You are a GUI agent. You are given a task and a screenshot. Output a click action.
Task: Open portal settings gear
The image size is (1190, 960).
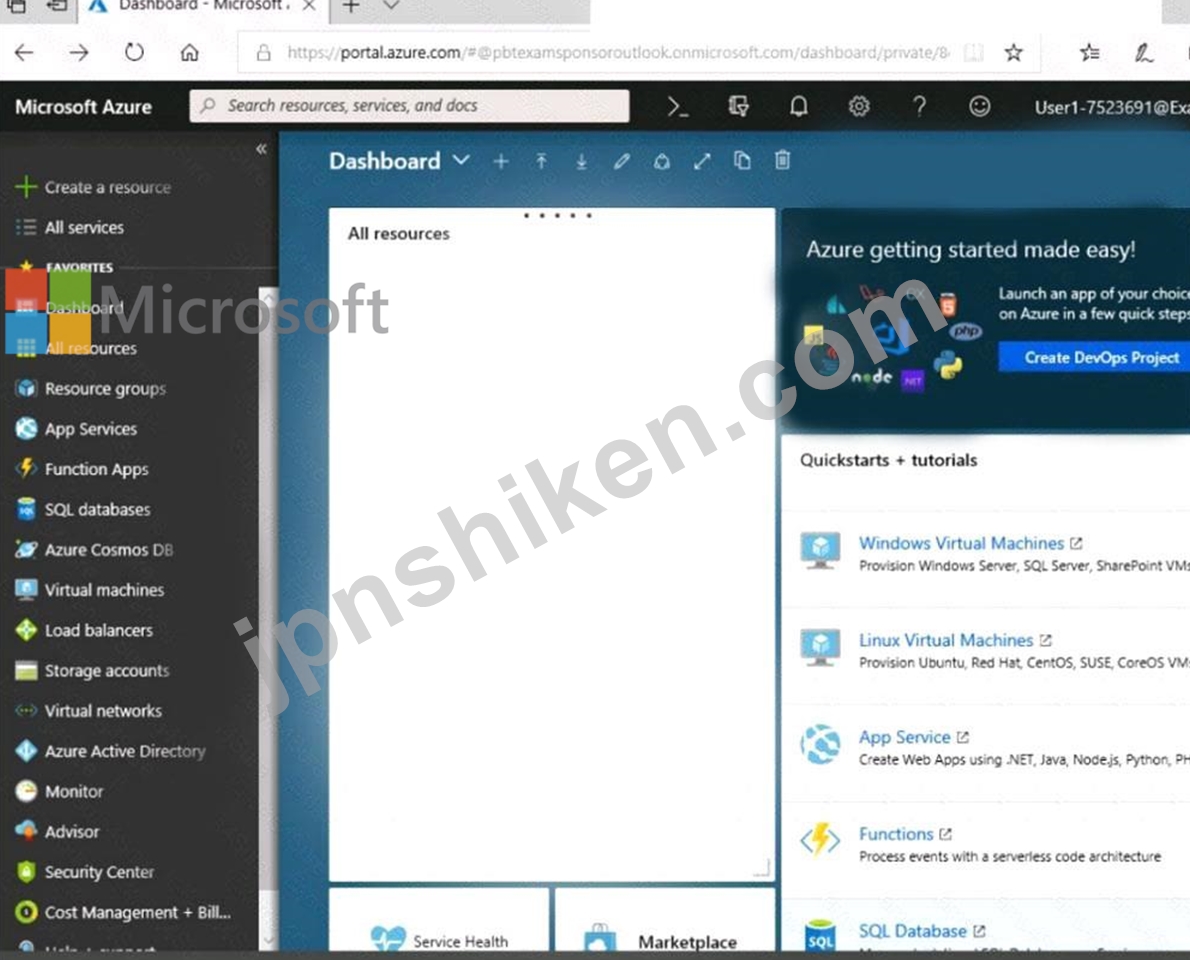click(858, 106)
